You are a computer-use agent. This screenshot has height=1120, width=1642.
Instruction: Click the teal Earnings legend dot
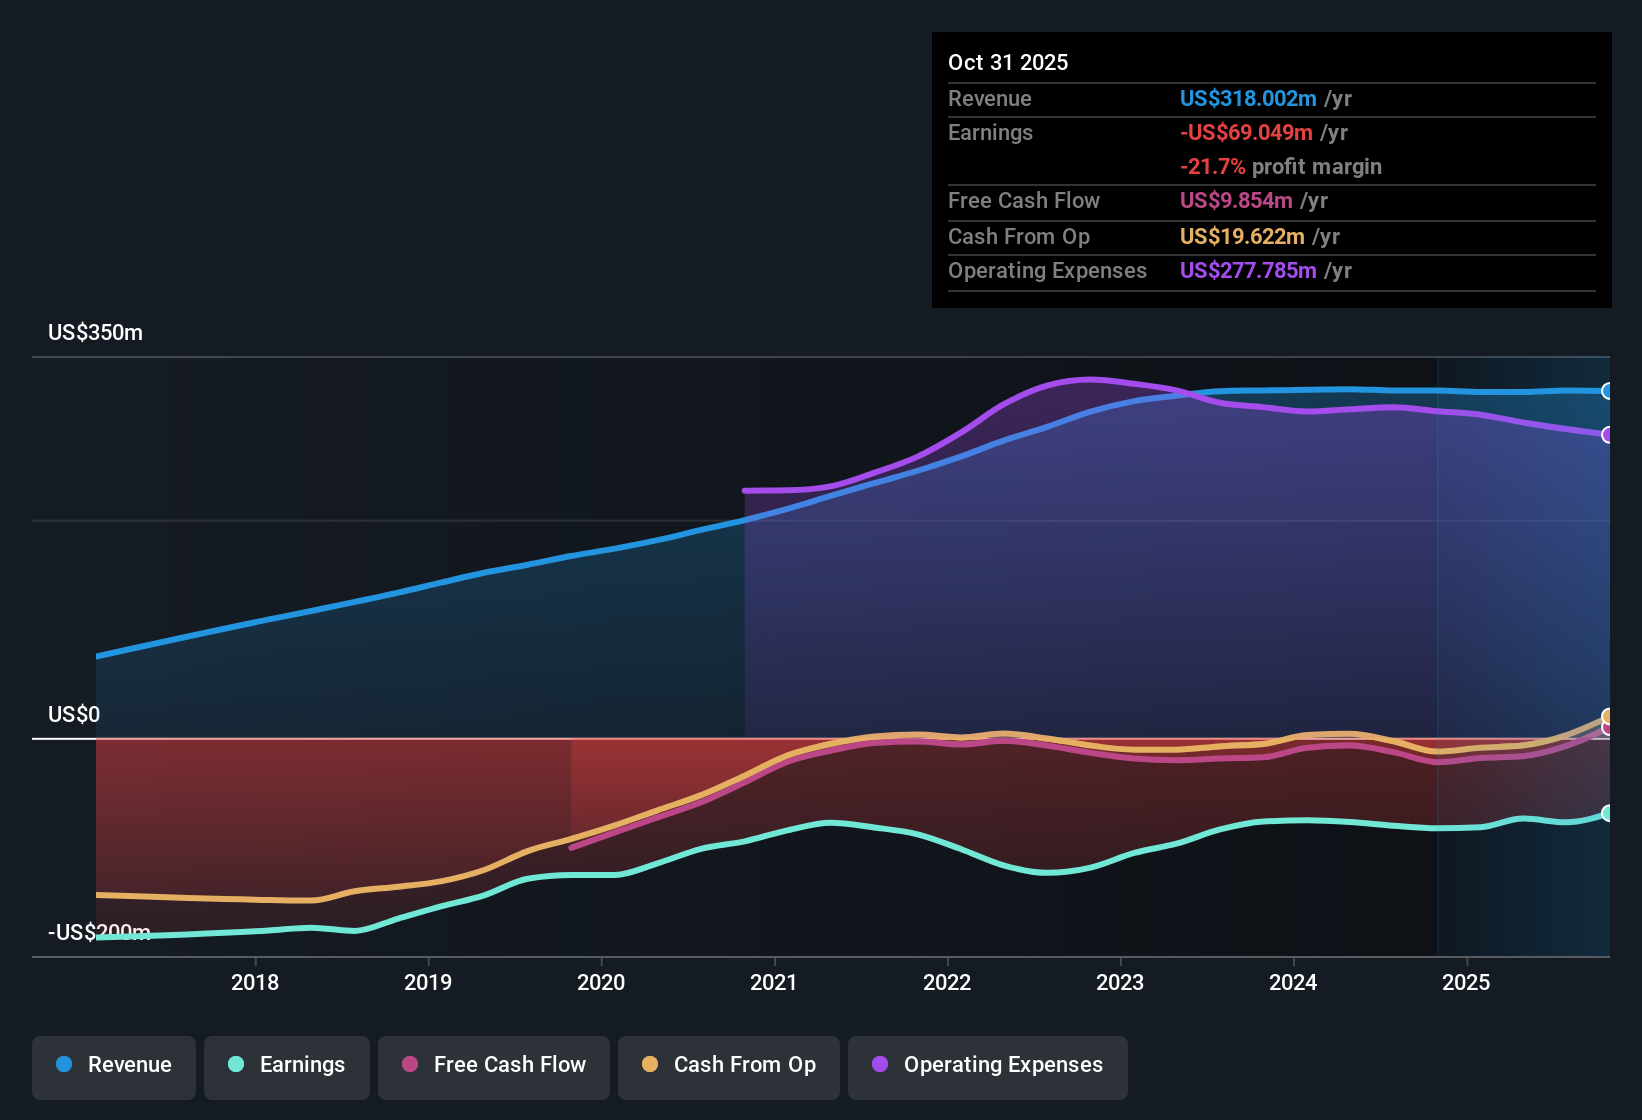coord(236,1065)
